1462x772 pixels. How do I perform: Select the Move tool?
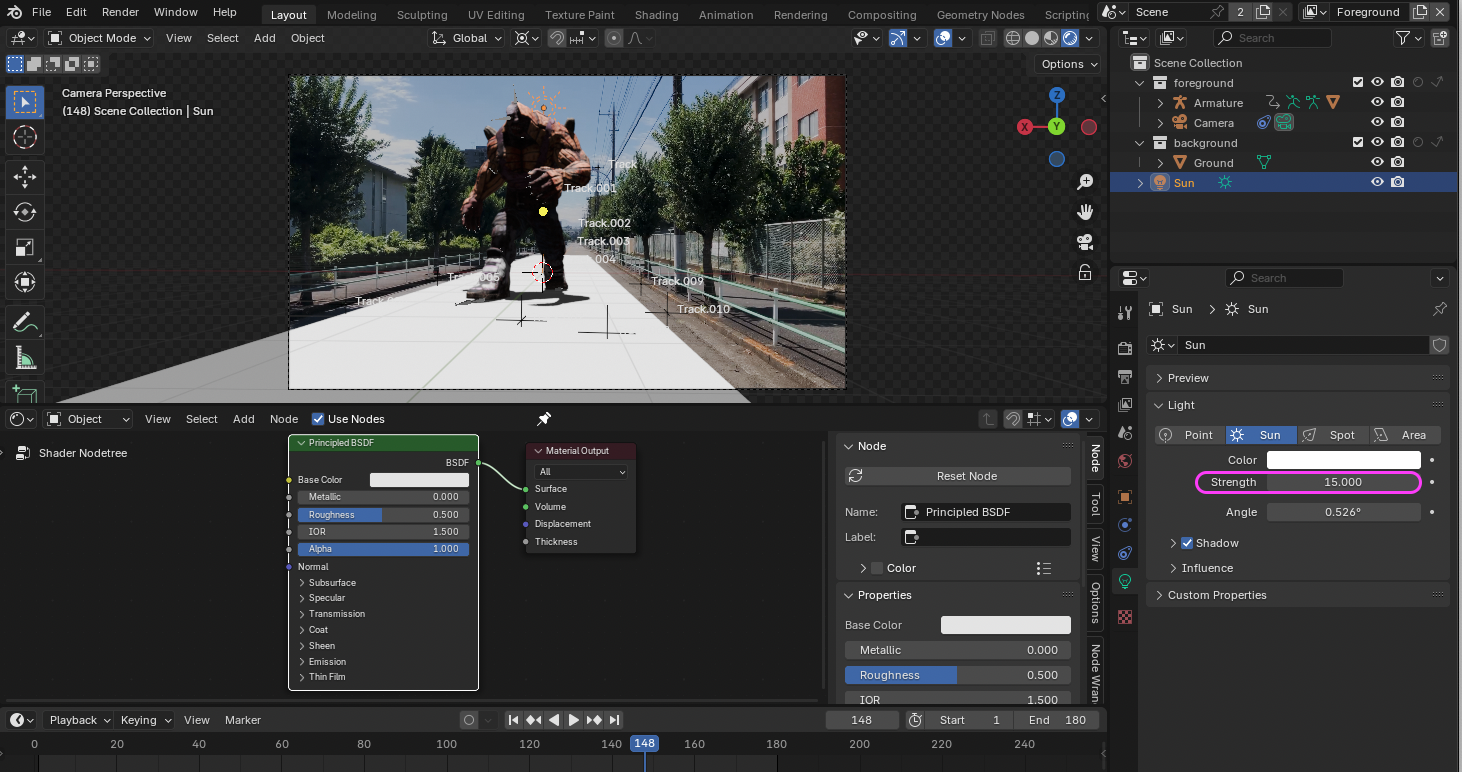pos(25,177)
